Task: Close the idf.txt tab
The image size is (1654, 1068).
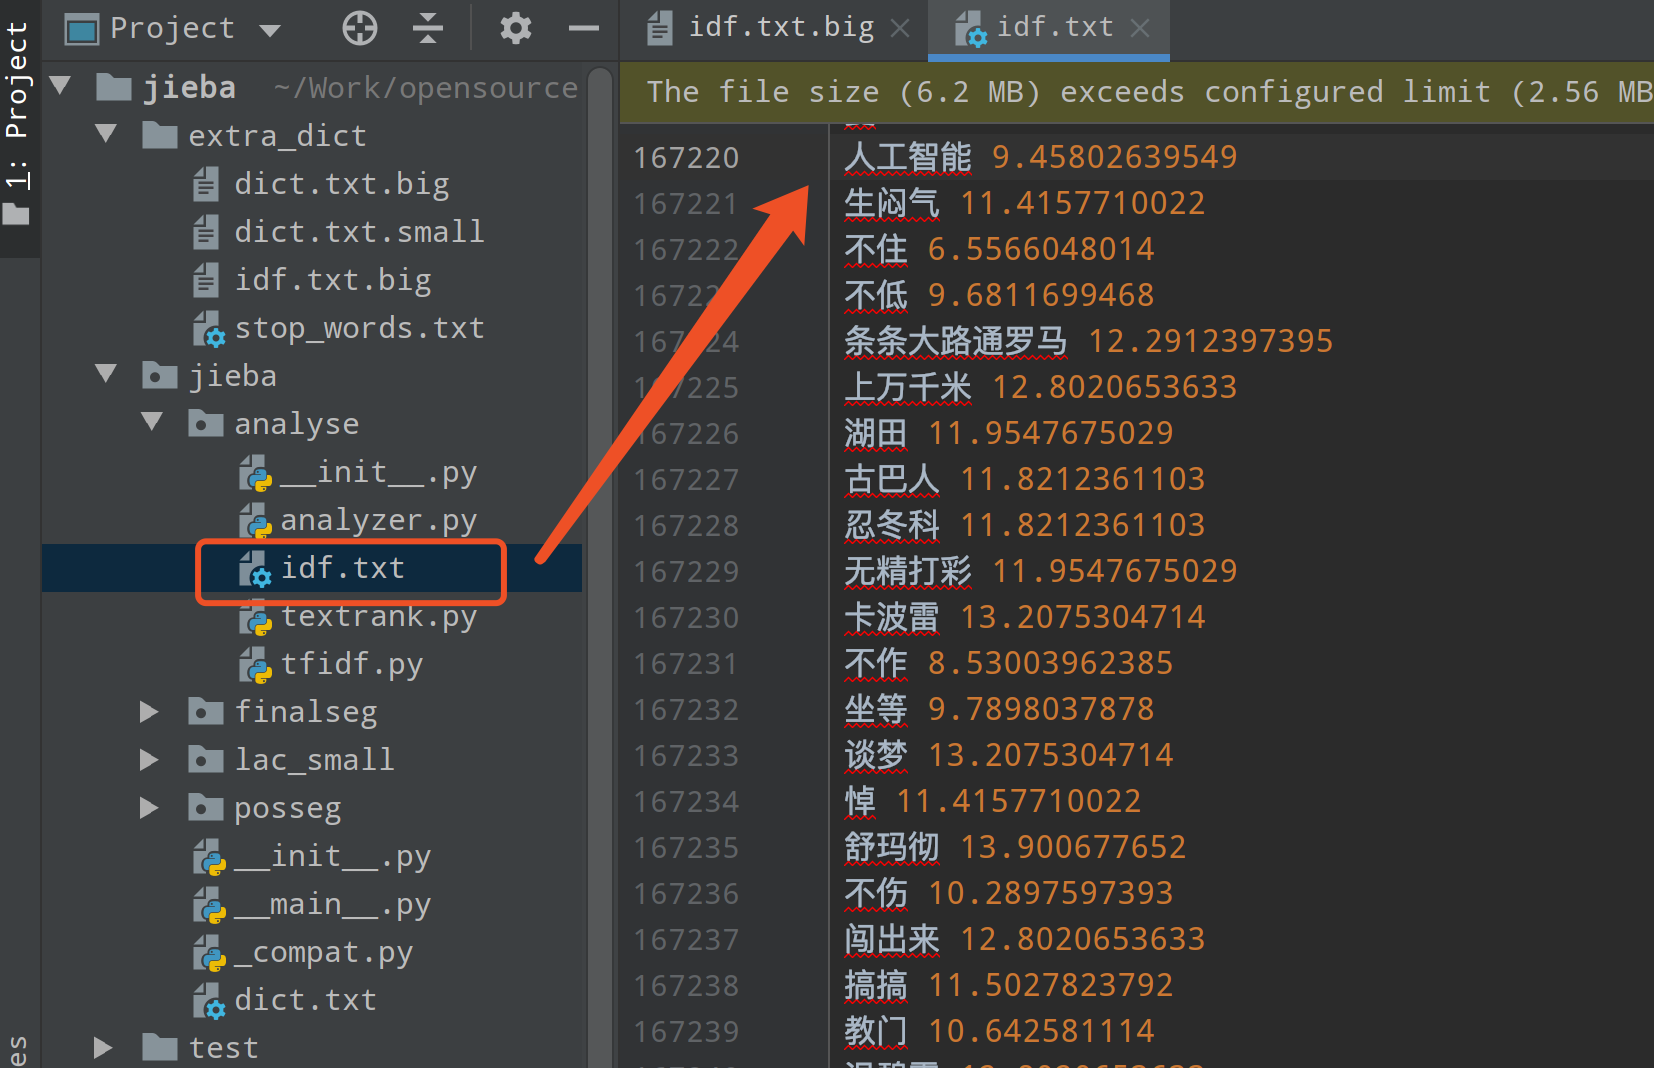Action: (1140, 28)
